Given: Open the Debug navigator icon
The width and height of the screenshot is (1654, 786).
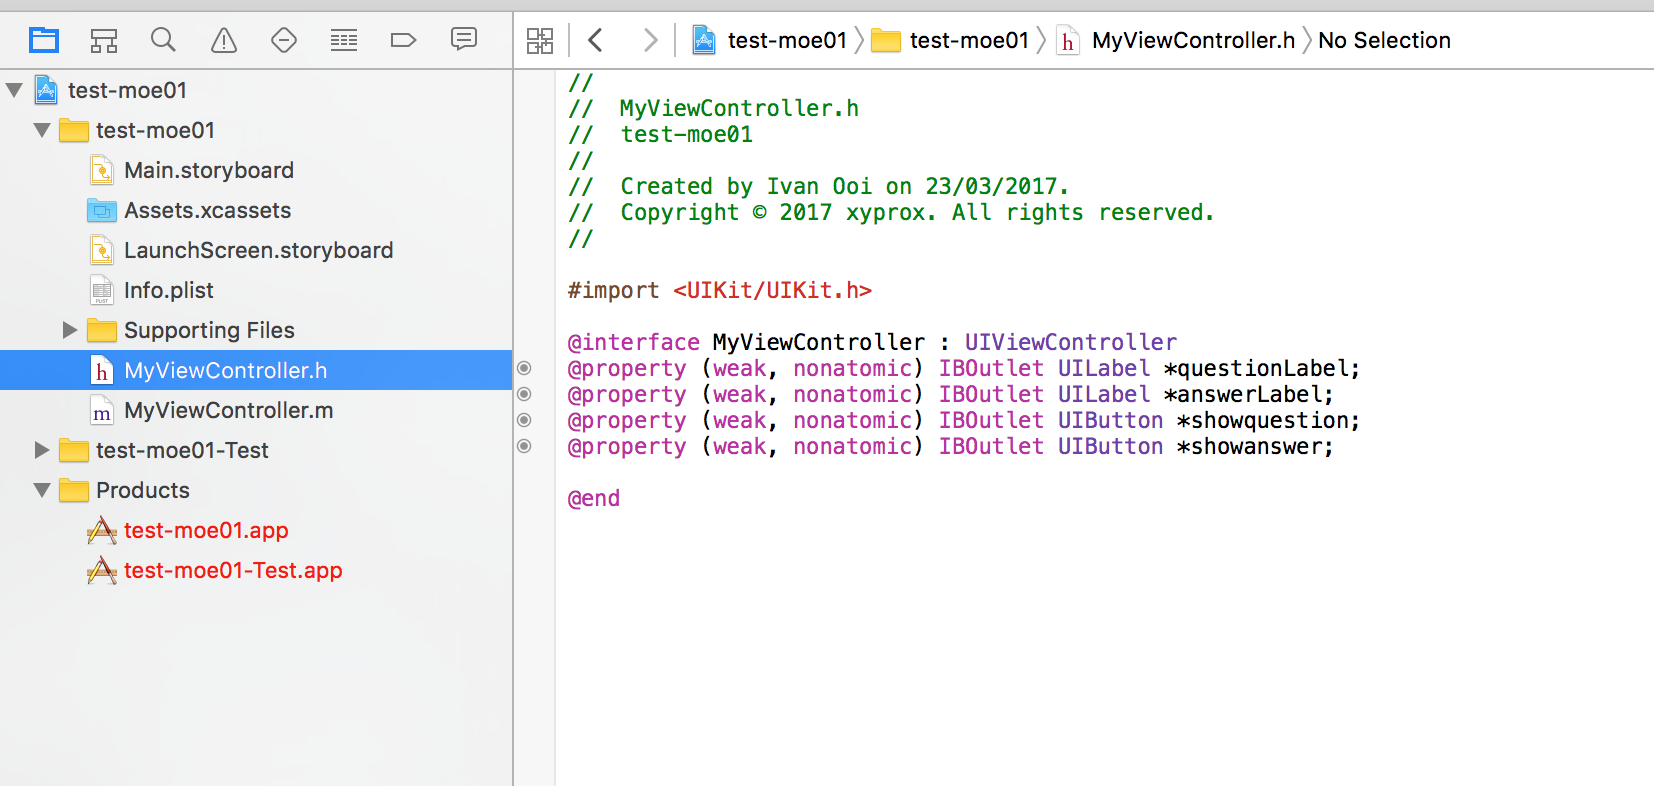Looking at the screenshot, I should 344,40.
